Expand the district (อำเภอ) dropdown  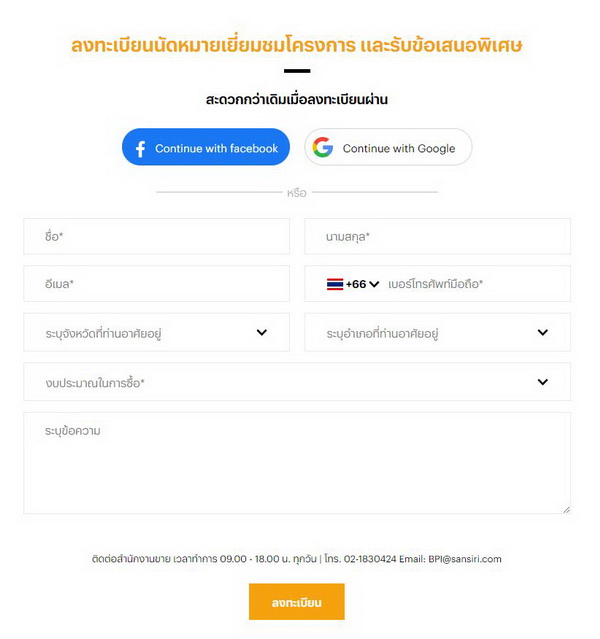pos(437,332)
